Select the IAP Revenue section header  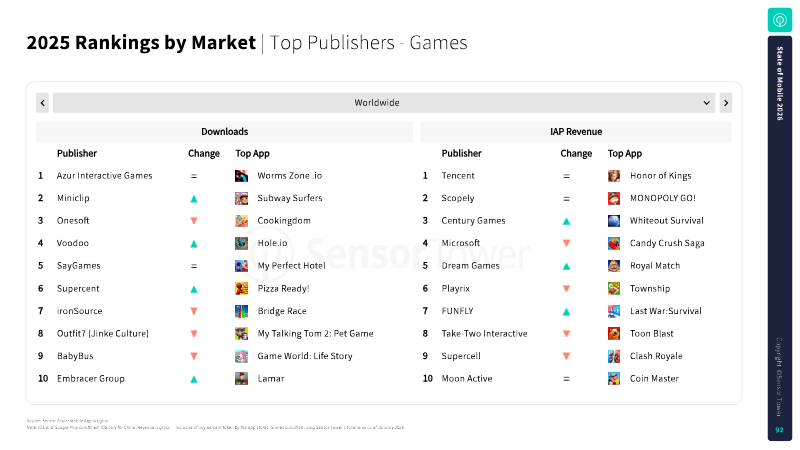576,132
